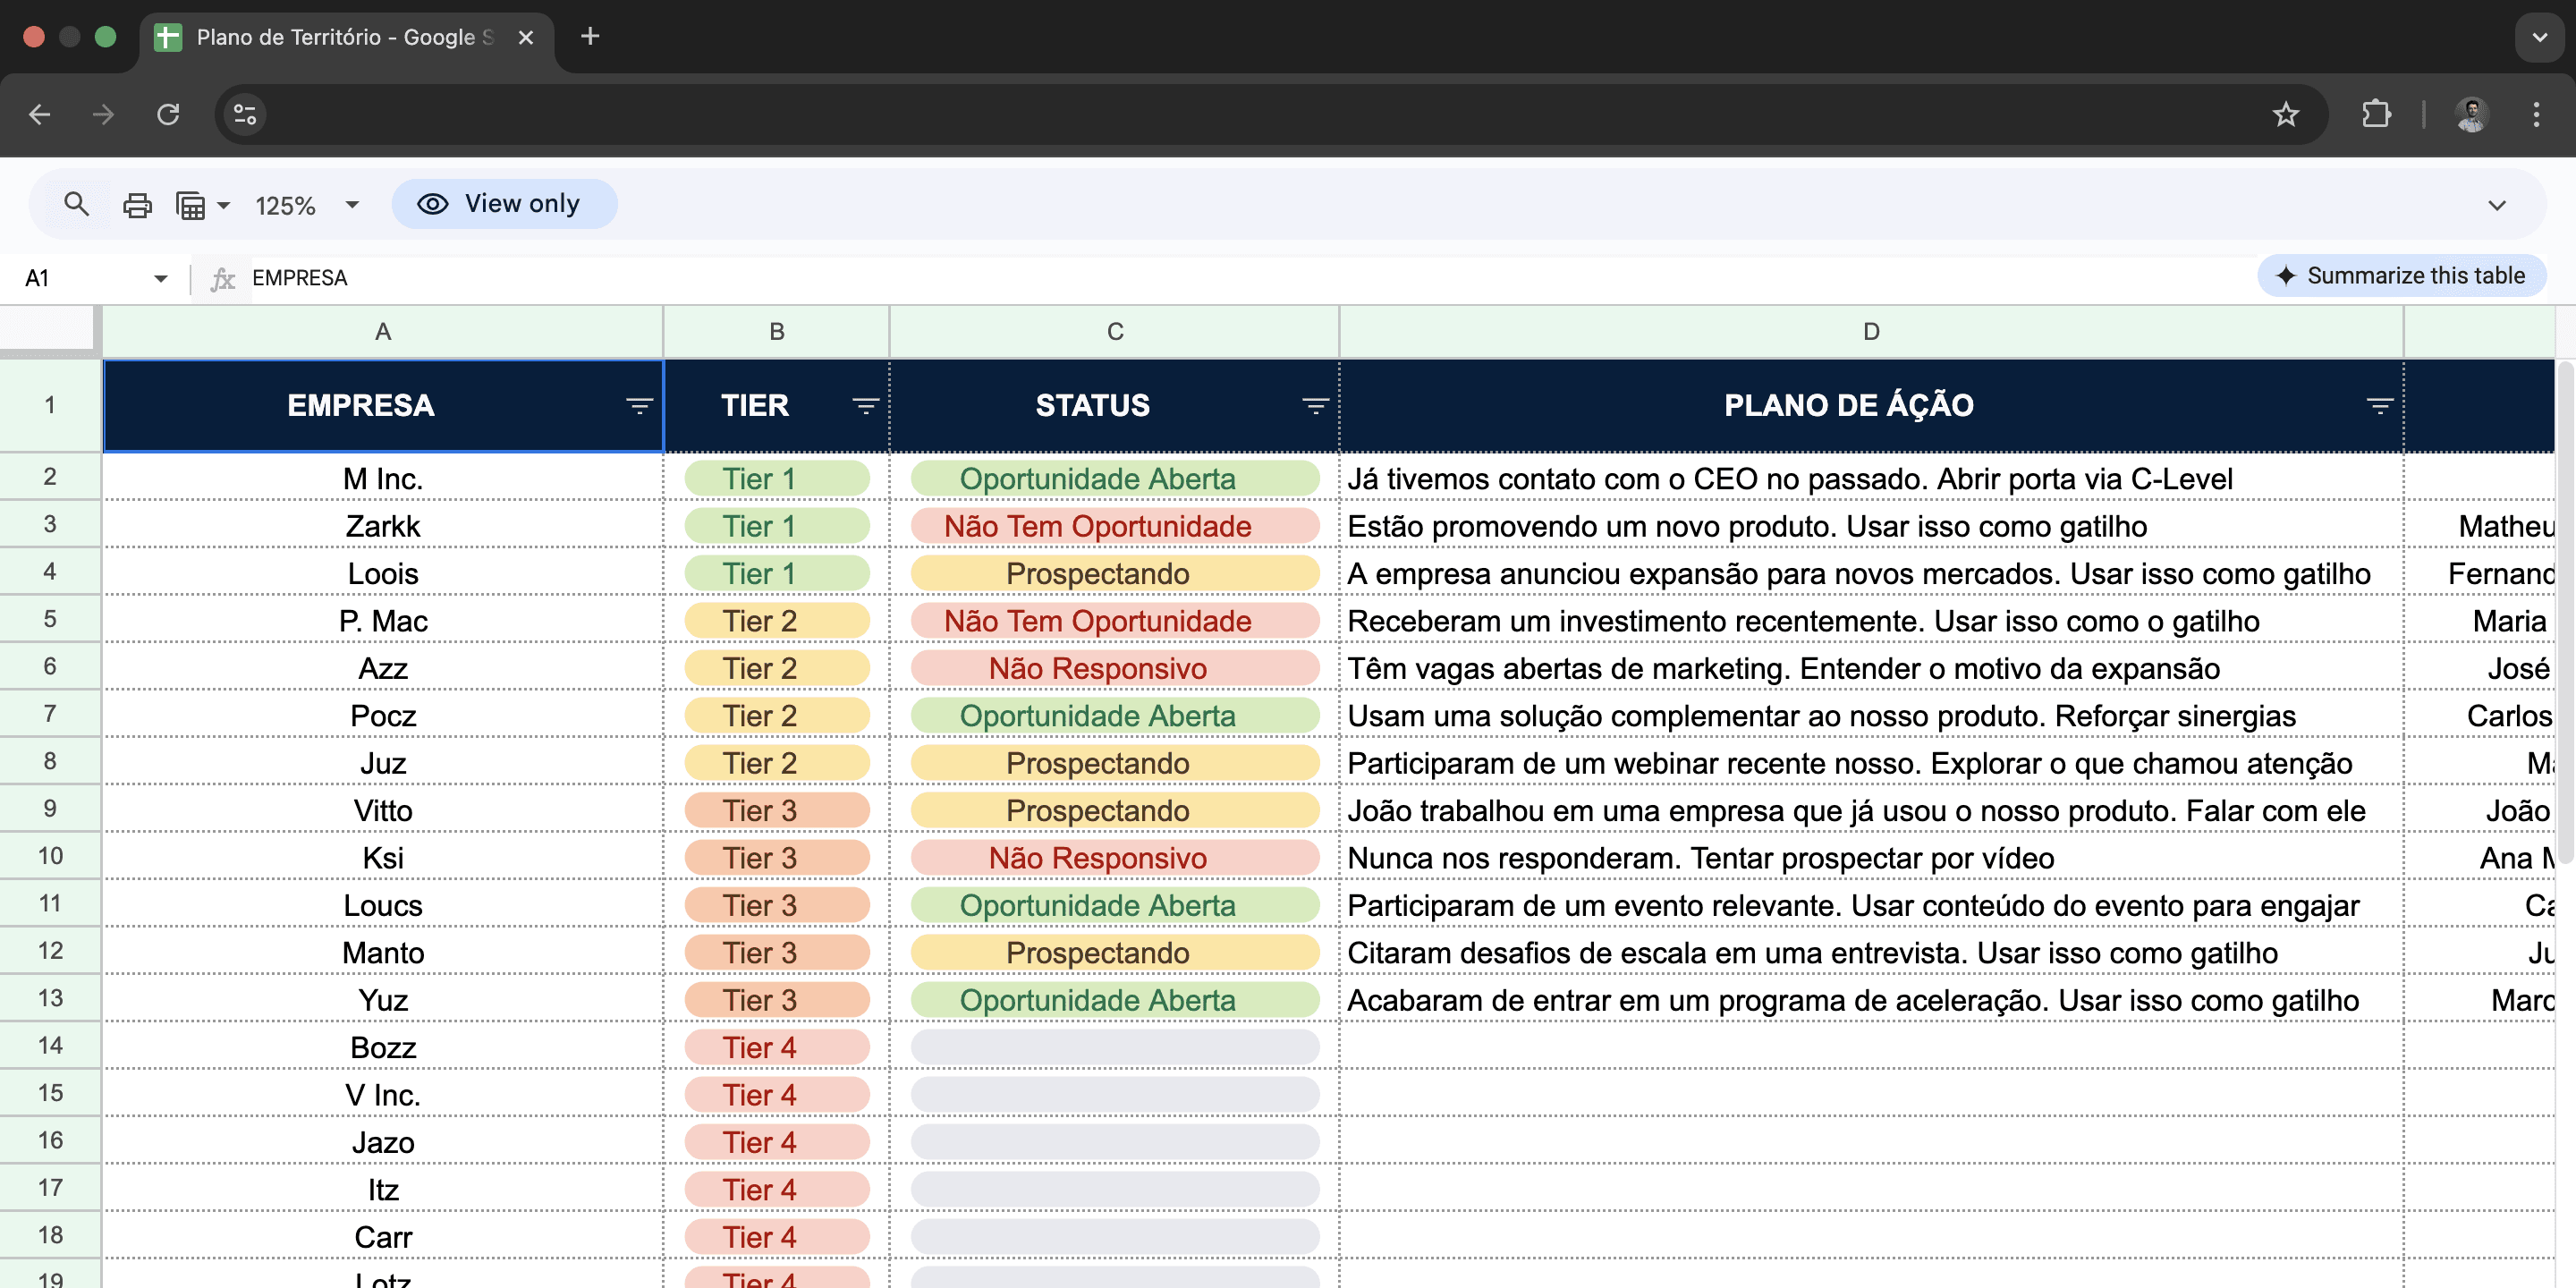Toggle the STATUS column filter icon

coord(1314,405)
